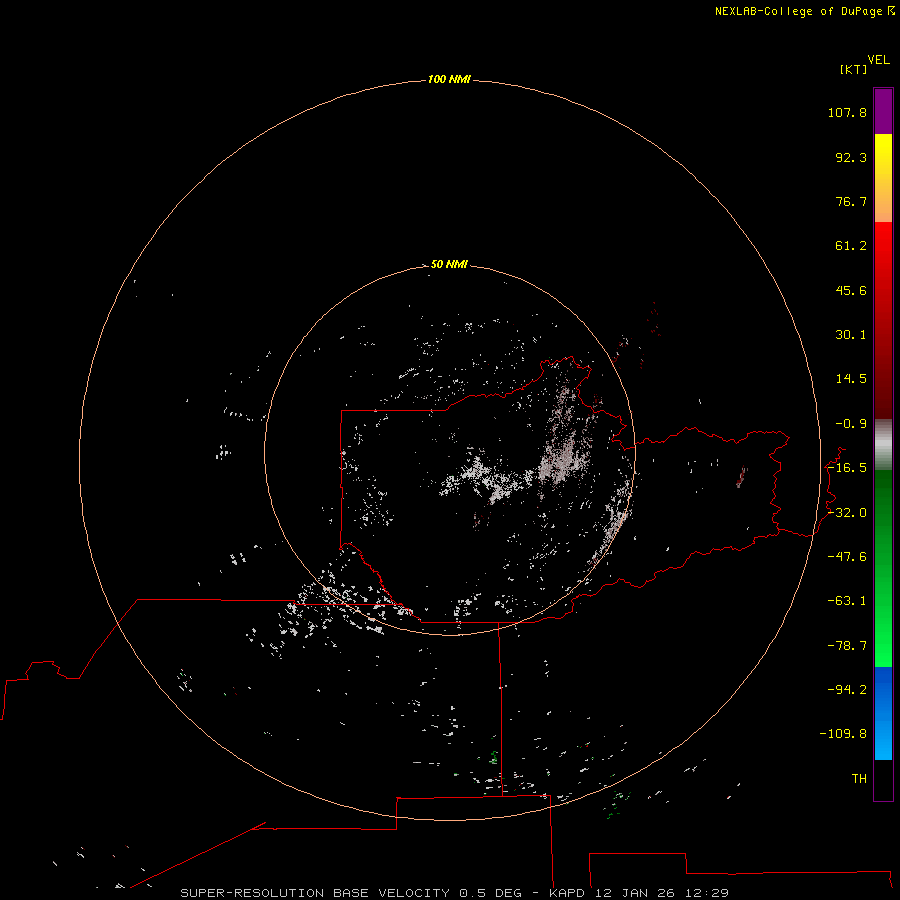Click the VEL legend title
The height and width of the screenshot is (900, 900).
(878, 60)
